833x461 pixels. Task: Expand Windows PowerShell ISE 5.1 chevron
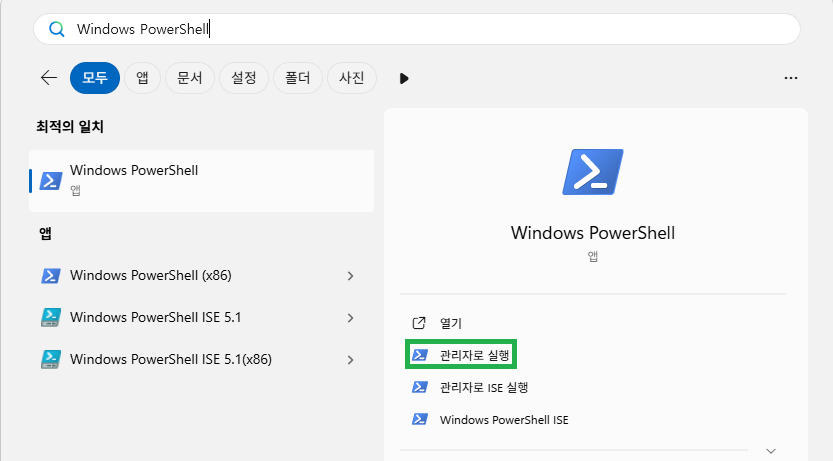tap(350, 318)
